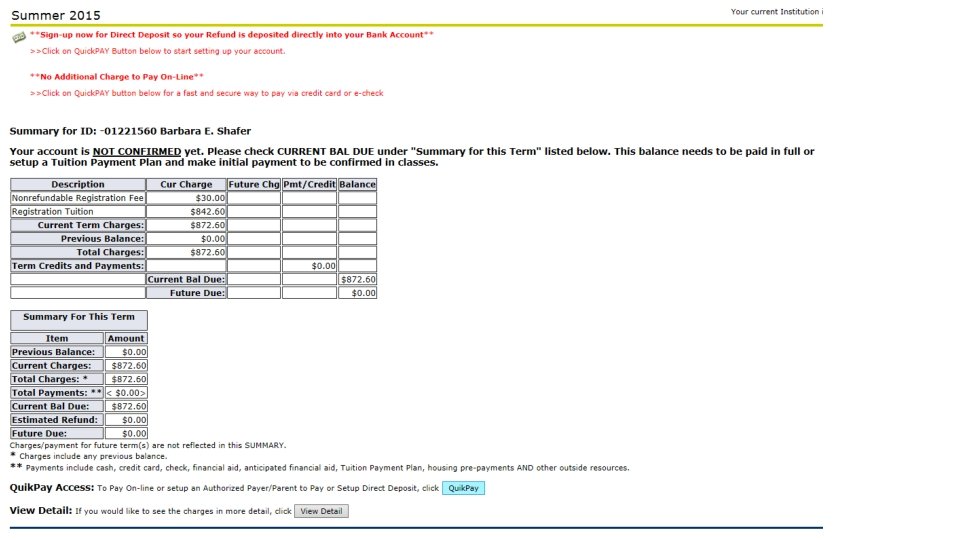Viewport: 960px width, 540px height.
Task: Click the e-check QuickPAY instruction line
Action: [206, 93]
